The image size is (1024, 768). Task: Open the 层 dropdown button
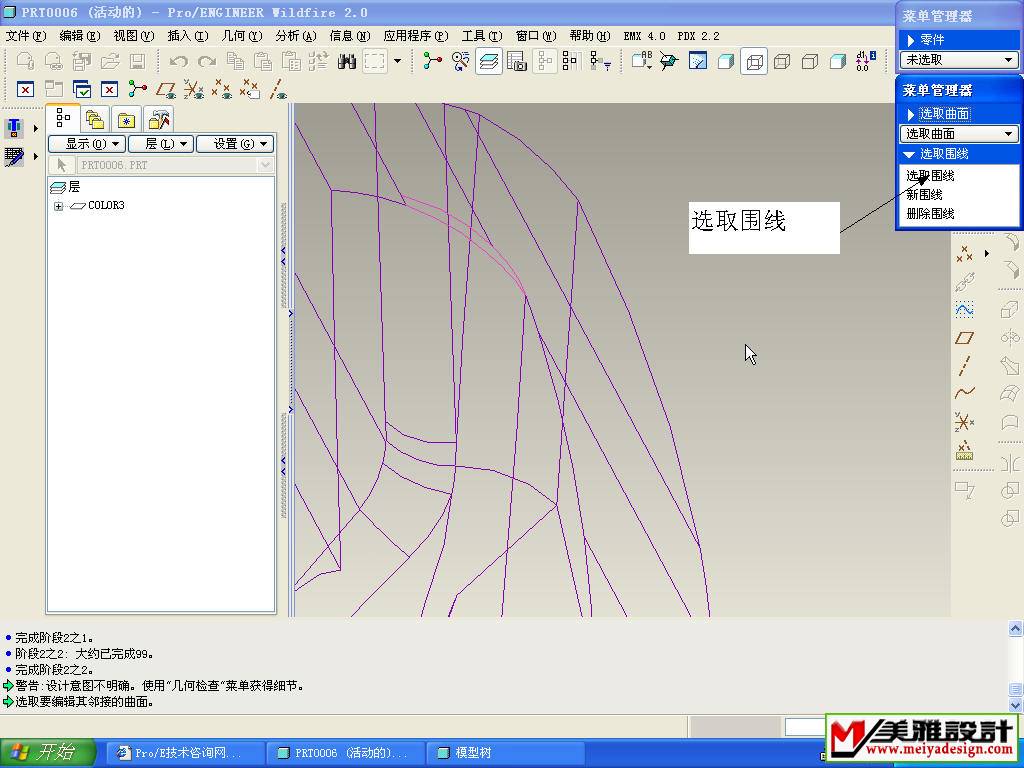point(161,144)
